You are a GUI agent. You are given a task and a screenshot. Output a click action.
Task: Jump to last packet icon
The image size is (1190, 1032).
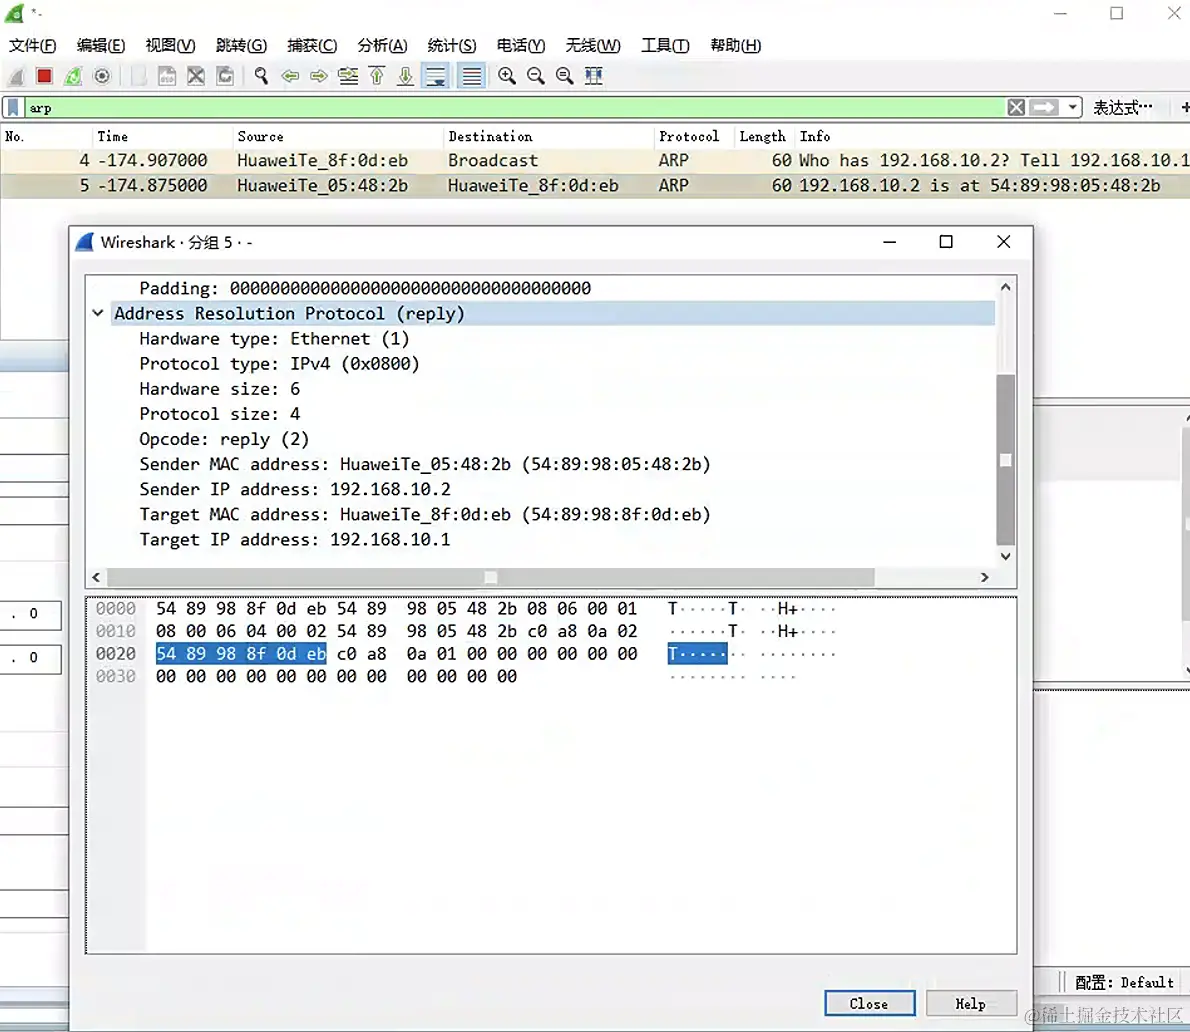coord(406,76)
